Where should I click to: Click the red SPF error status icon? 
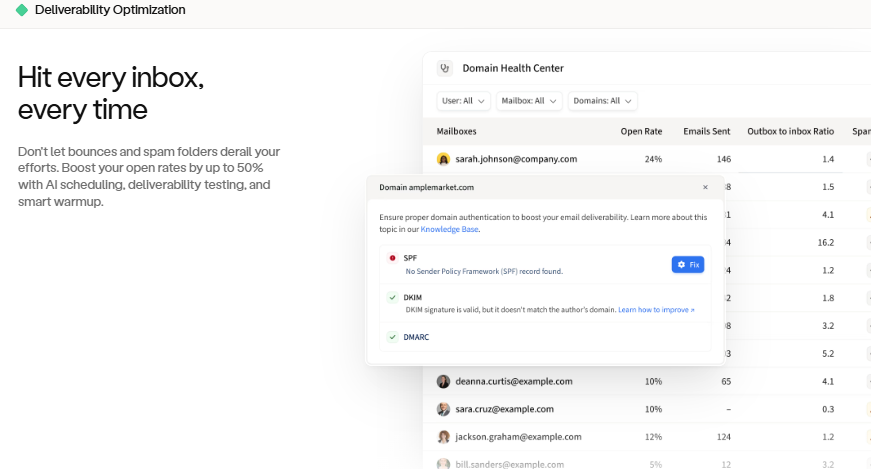393,258
